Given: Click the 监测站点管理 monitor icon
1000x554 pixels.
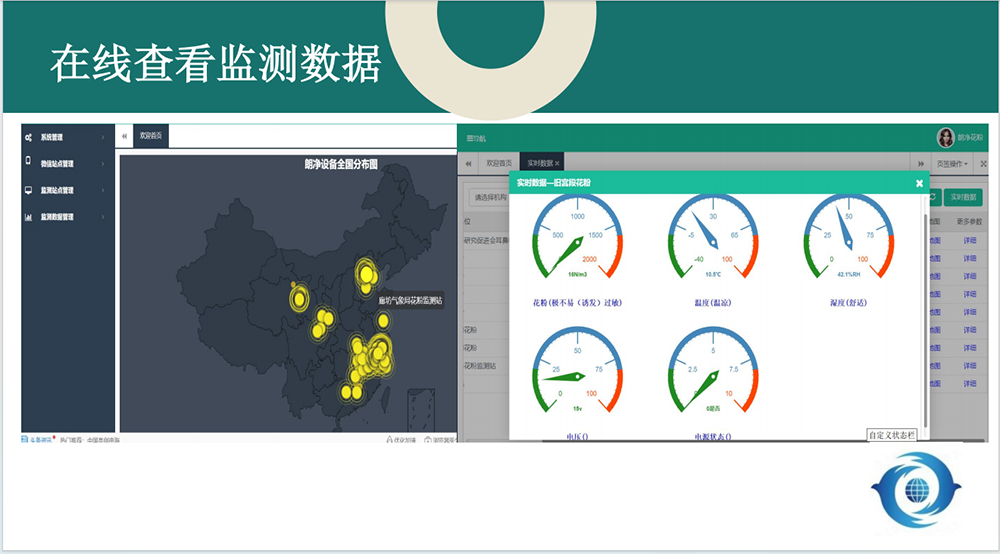Looking at the screenshot, I should click(x=29, y=190).
